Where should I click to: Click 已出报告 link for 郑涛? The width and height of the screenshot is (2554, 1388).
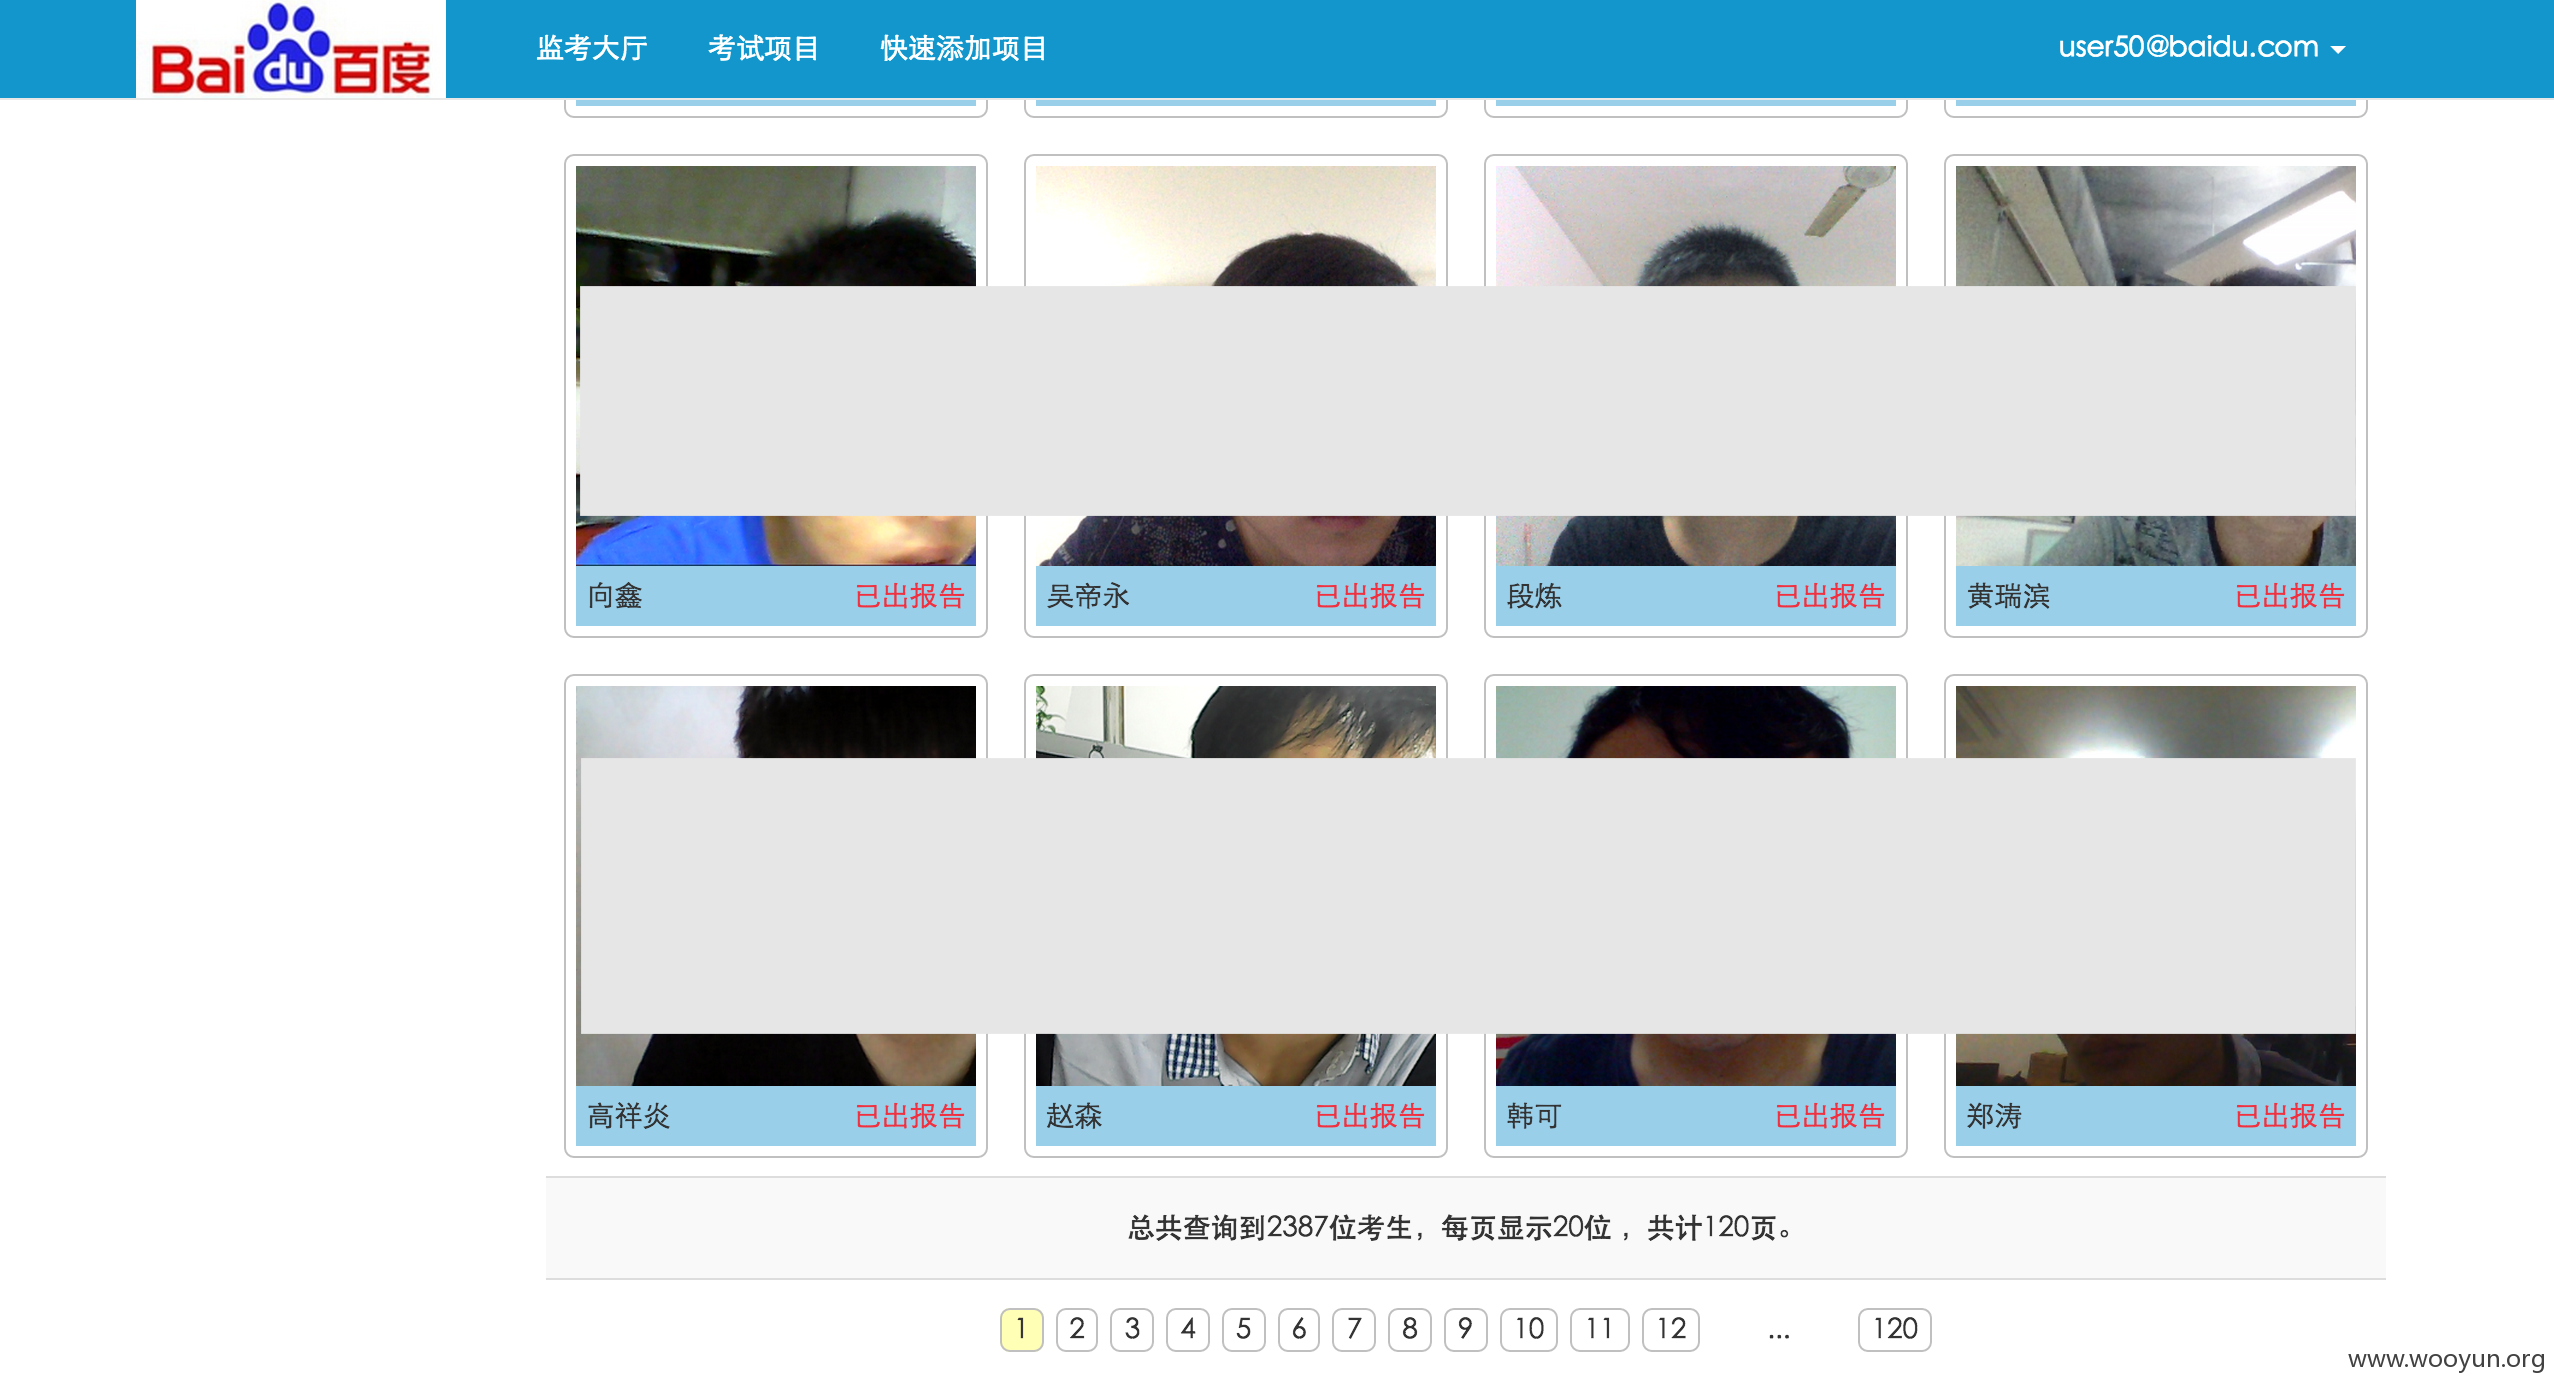pos(2290,1116)
